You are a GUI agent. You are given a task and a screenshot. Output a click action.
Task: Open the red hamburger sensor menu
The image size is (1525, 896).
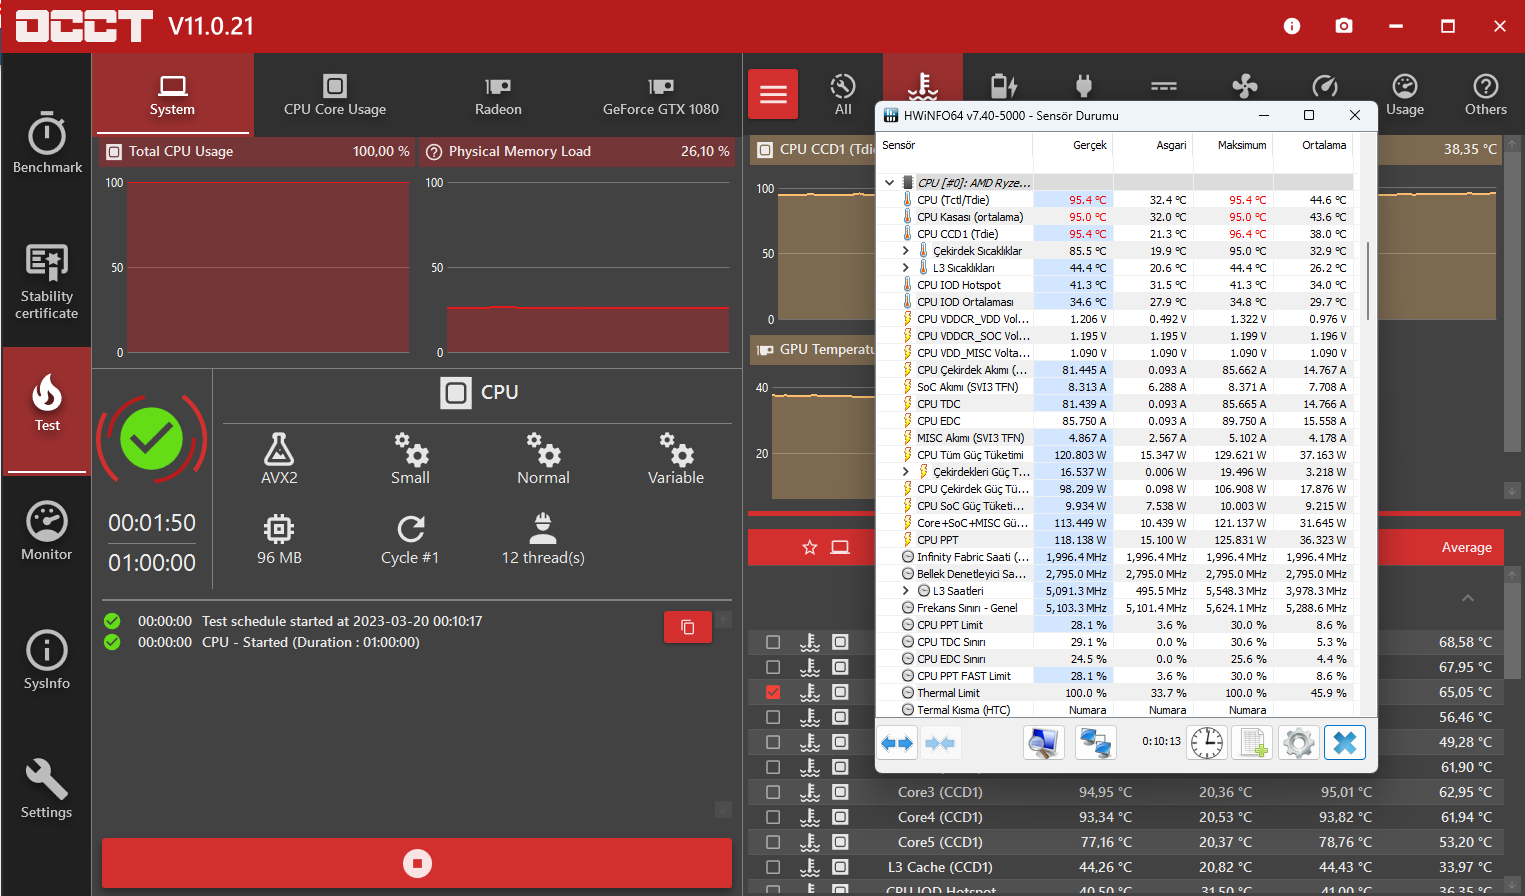pos(773,94)
